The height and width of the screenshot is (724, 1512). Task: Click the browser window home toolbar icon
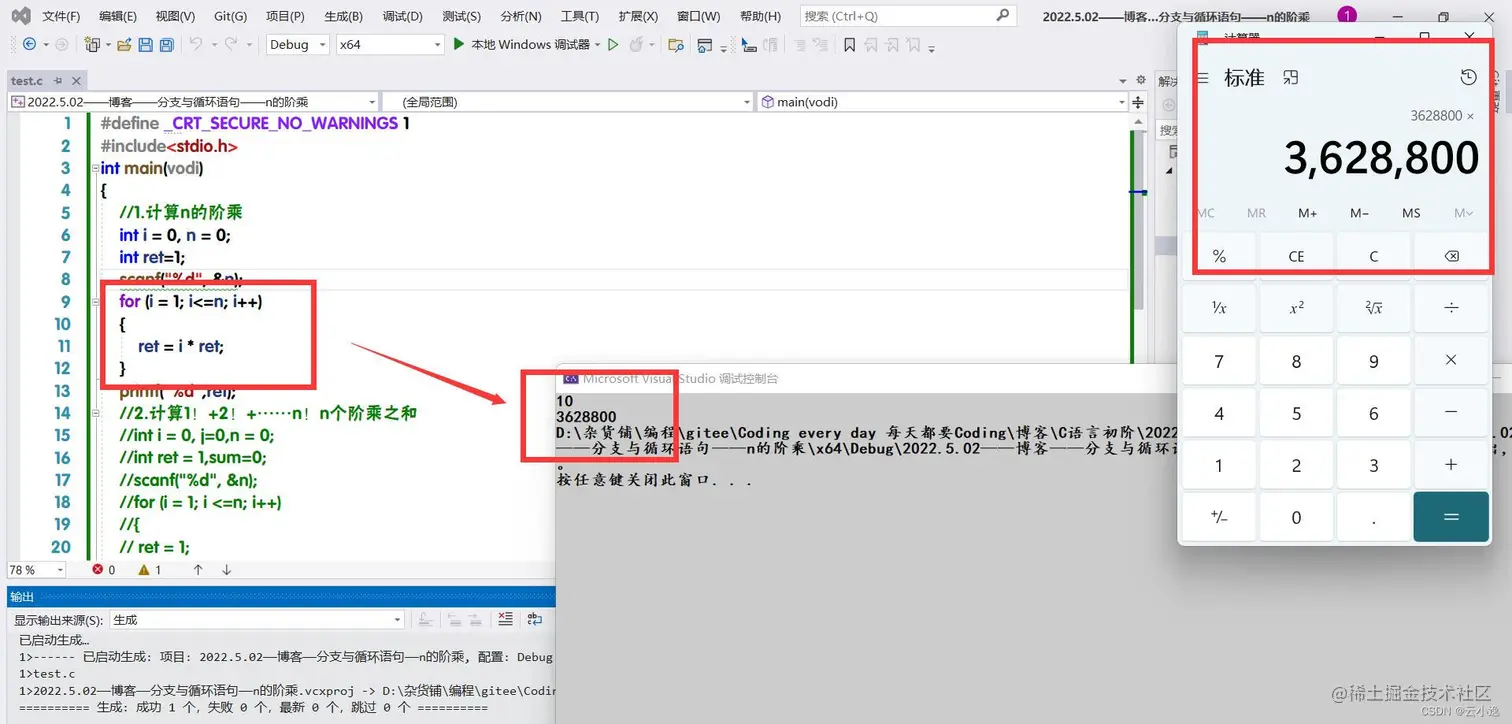(705, 44)
